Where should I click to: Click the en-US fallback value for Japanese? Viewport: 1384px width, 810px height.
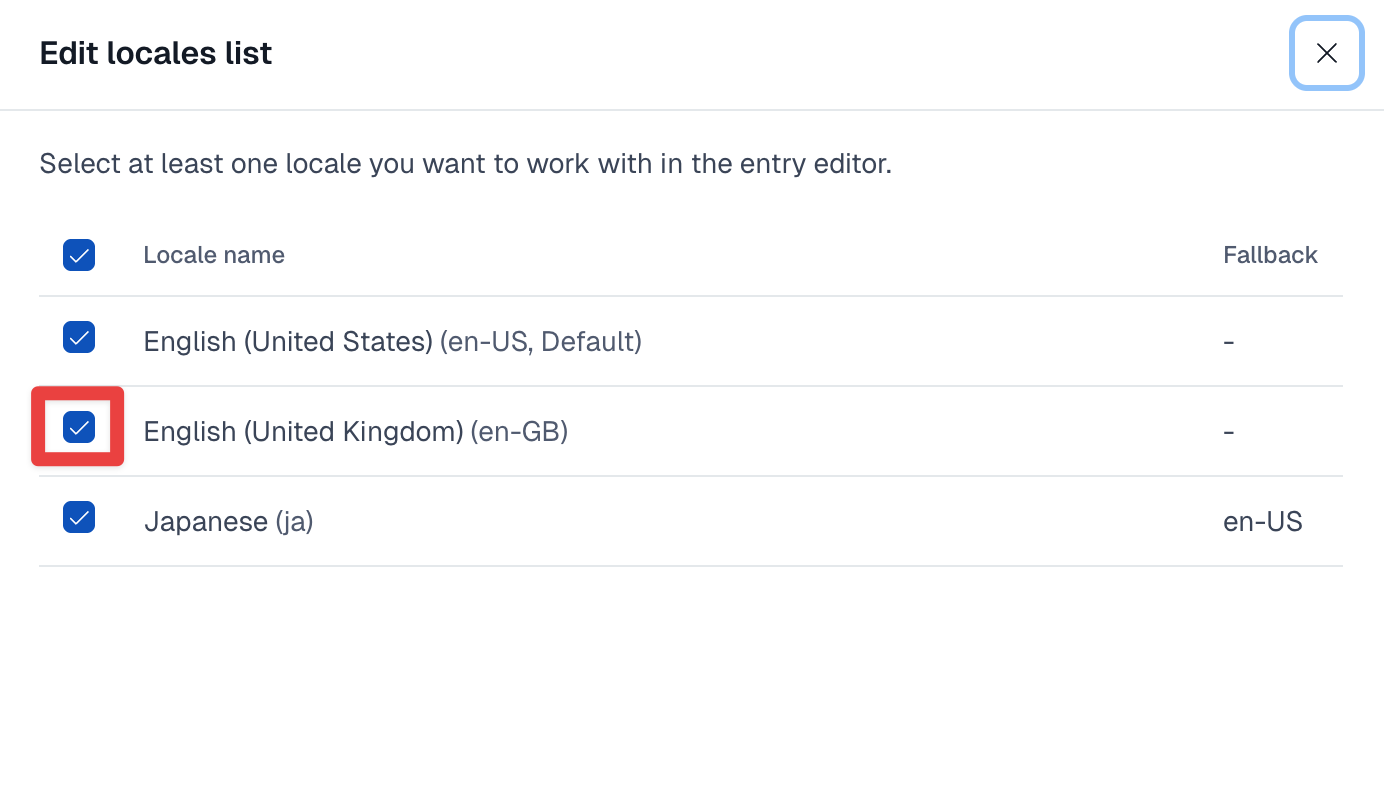[x=1262, y=522]
